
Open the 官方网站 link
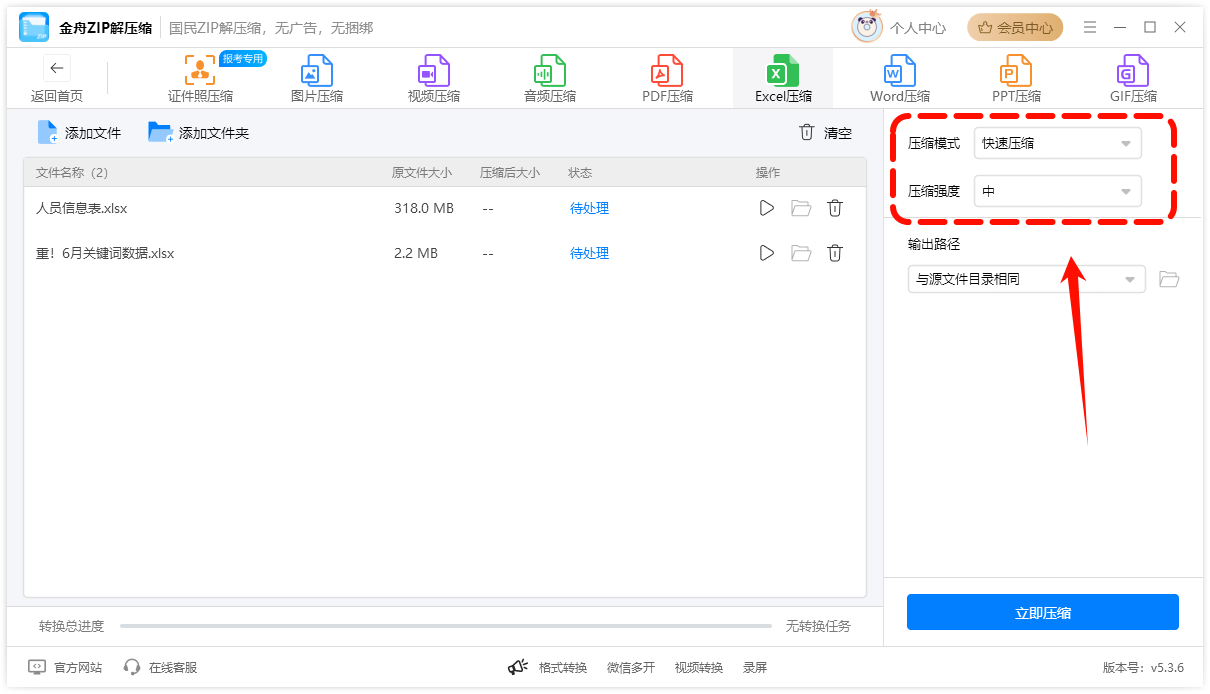[65, 667]
